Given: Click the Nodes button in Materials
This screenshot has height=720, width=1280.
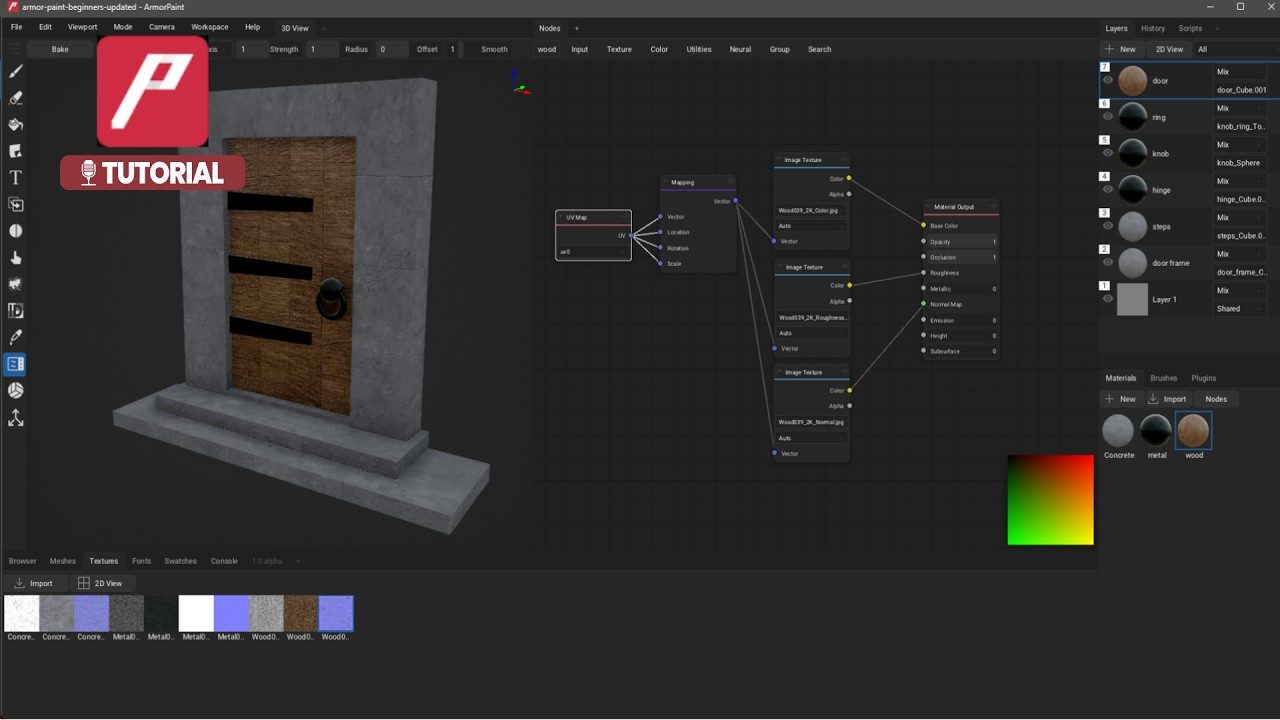Looking at the screenshot, I should pyautogui.click(x=1216, y=399).
